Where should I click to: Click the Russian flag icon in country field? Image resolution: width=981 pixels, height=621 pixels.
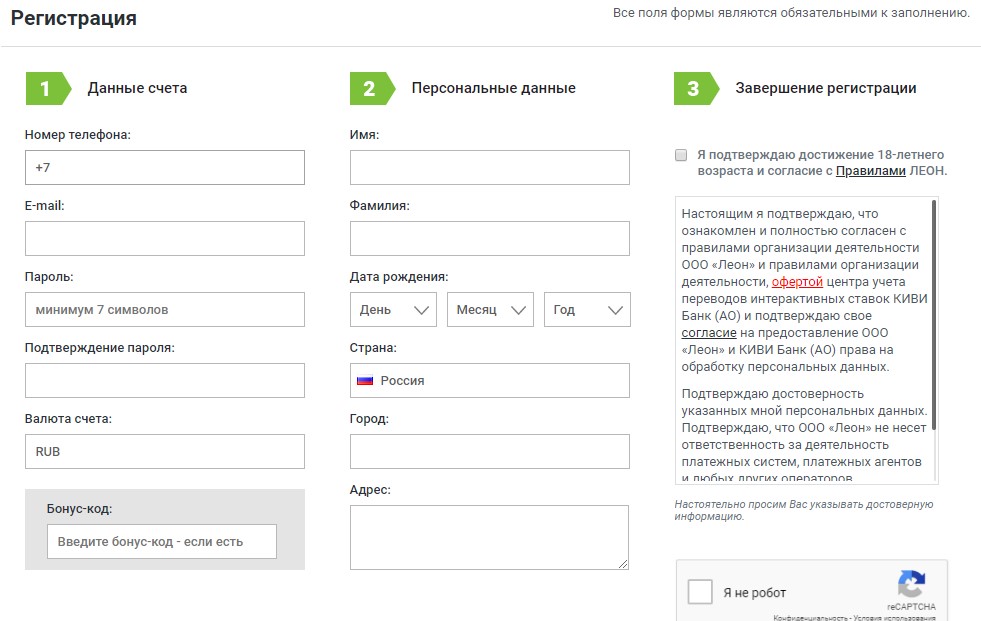pos(365,380)
